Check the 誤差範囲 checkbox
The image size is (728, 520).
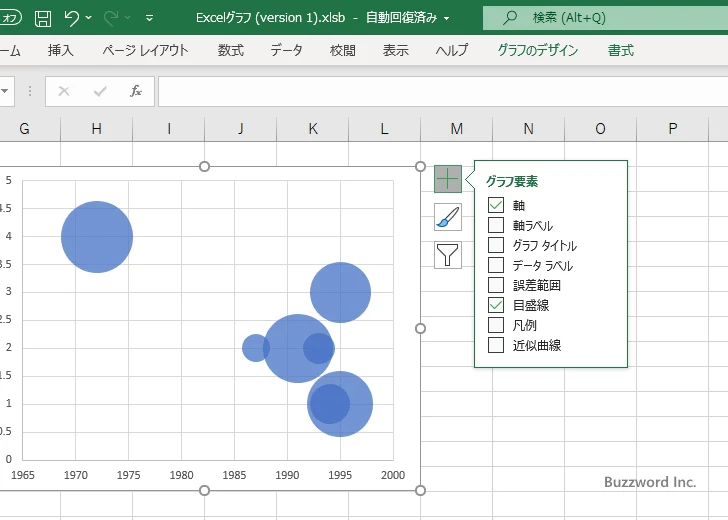click(496, 285)
